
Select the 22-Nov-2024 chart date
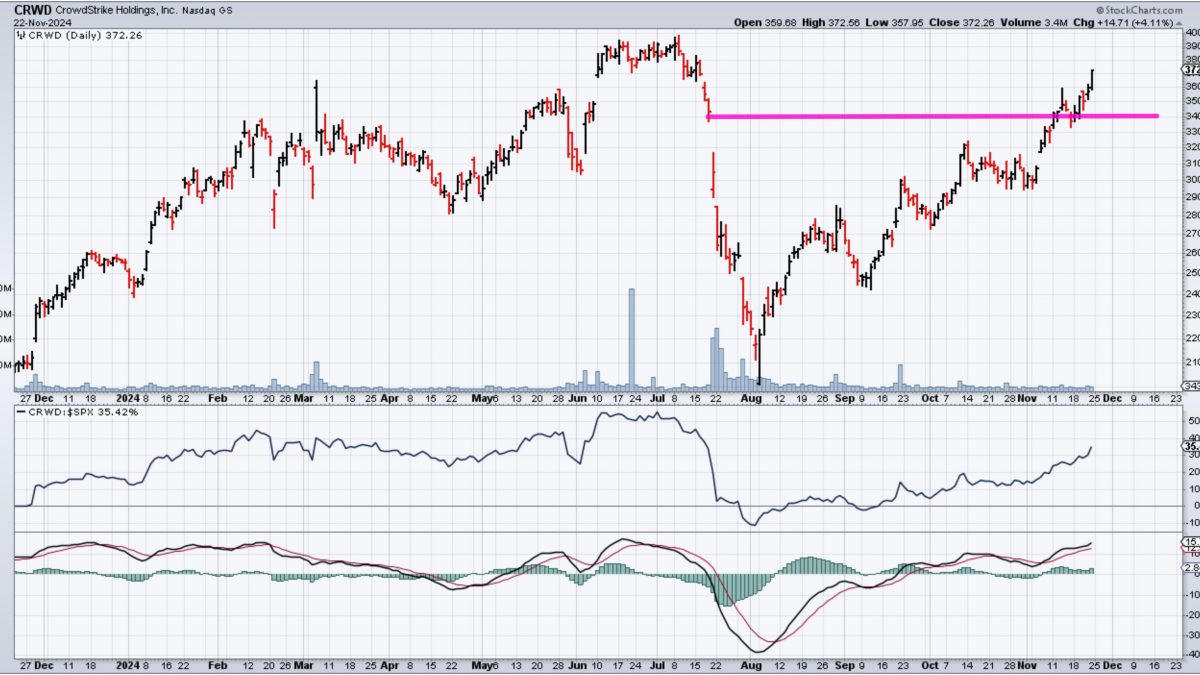tap(45, 22)
